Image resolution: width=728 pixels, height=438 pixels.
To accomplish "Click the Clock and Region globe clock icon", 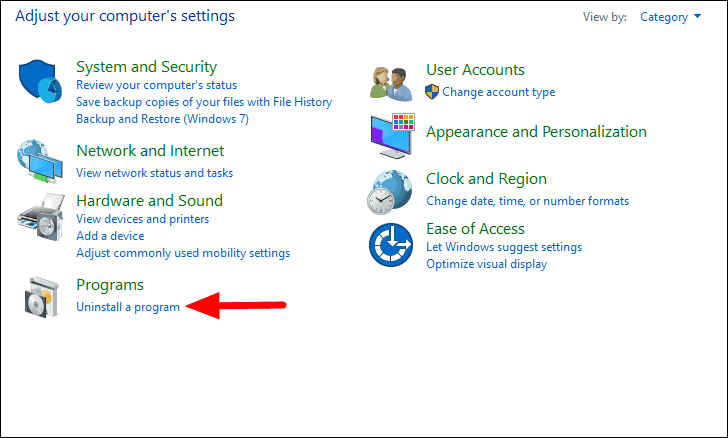I will click(x=390, y=192).
